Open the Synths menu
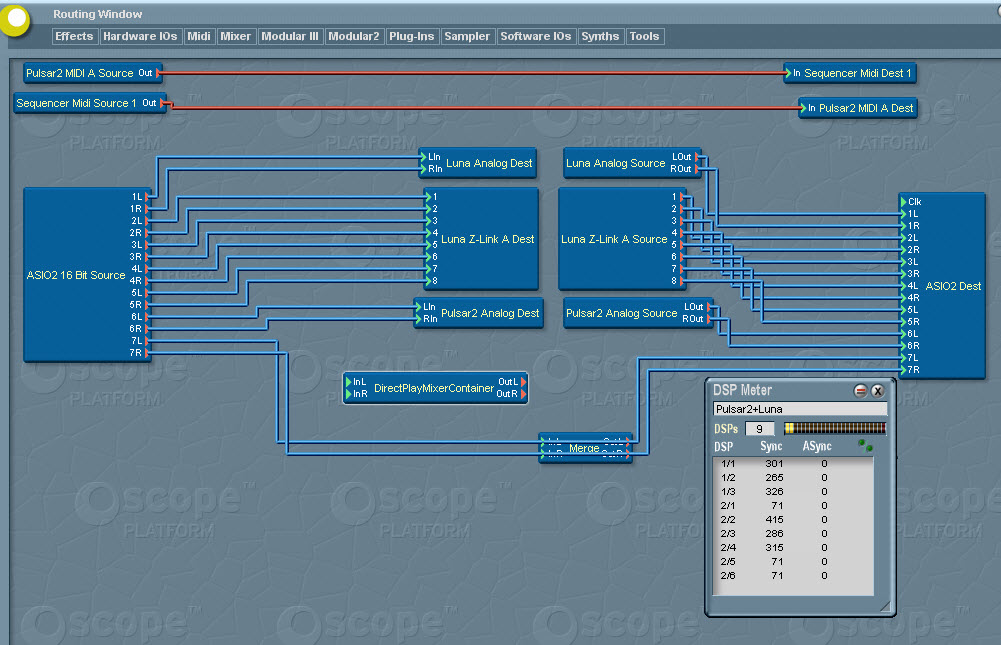 600,36
